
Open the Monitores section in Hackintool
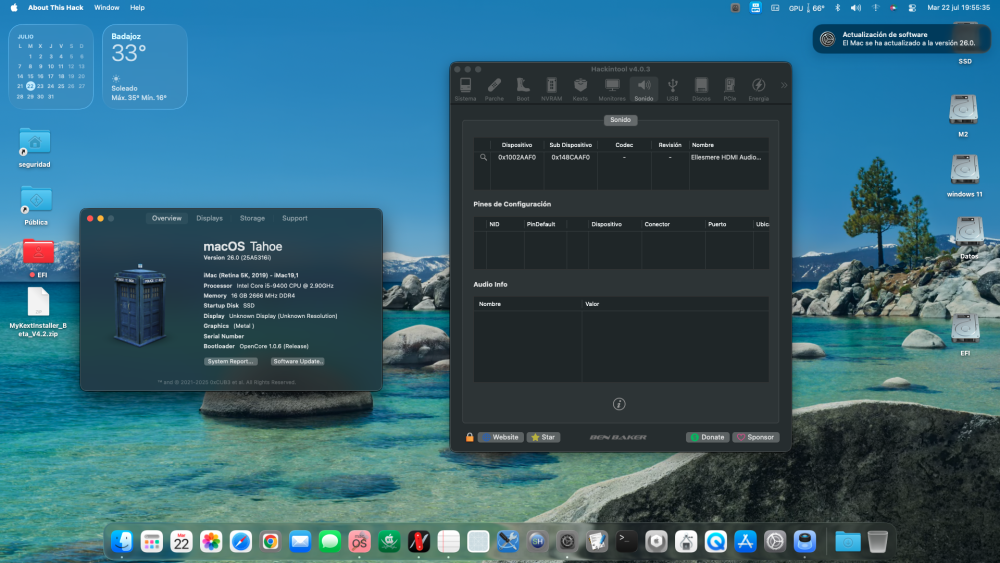(x=612, y=89)
